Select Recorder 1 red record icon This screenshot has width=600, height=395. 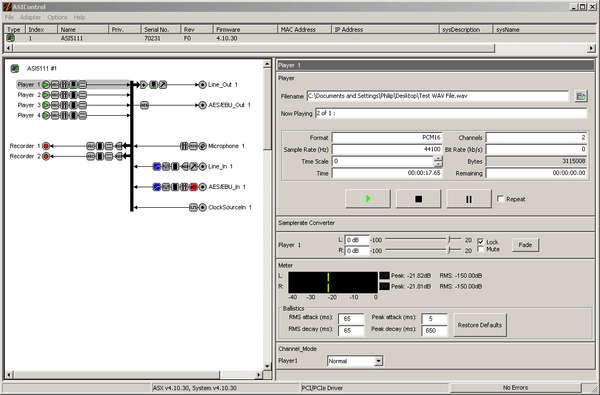point(46,146)
